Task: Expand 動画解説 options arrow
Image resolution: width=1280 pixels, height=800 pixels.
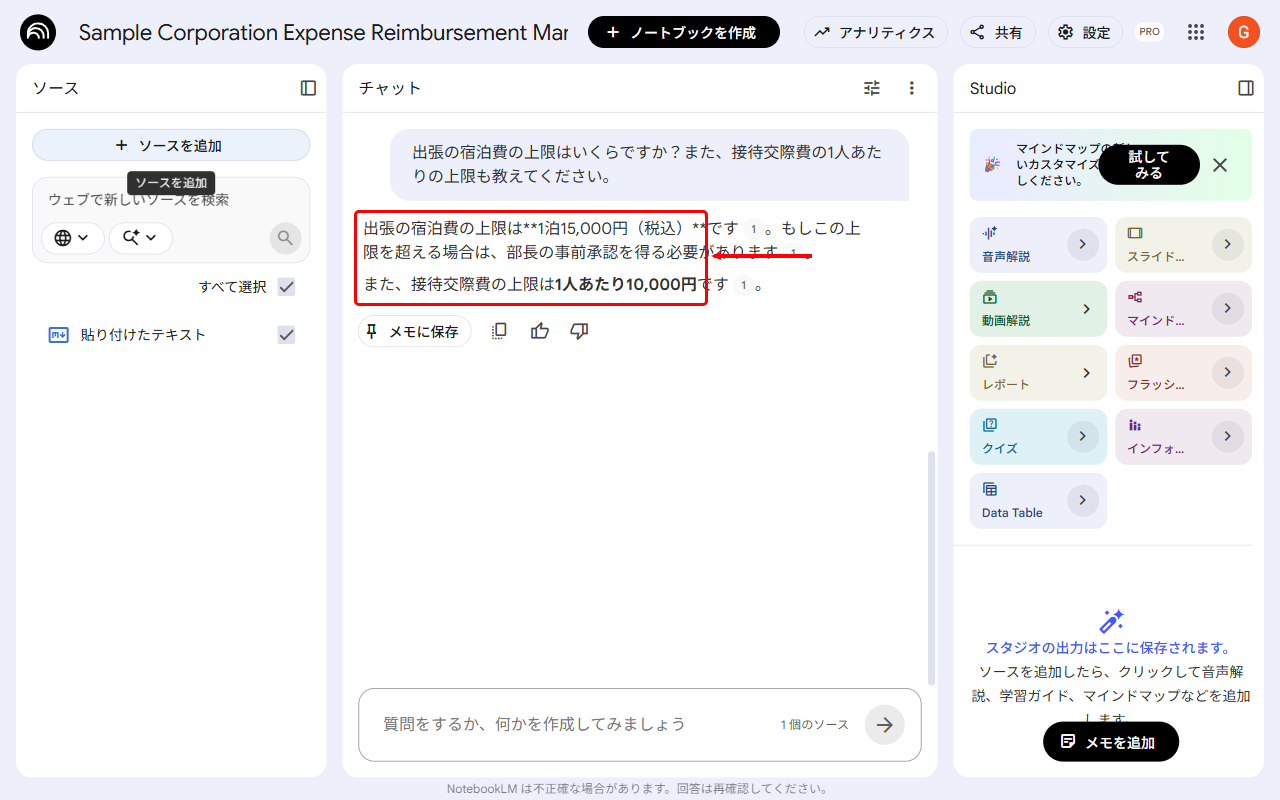Action: point(1086,309)
